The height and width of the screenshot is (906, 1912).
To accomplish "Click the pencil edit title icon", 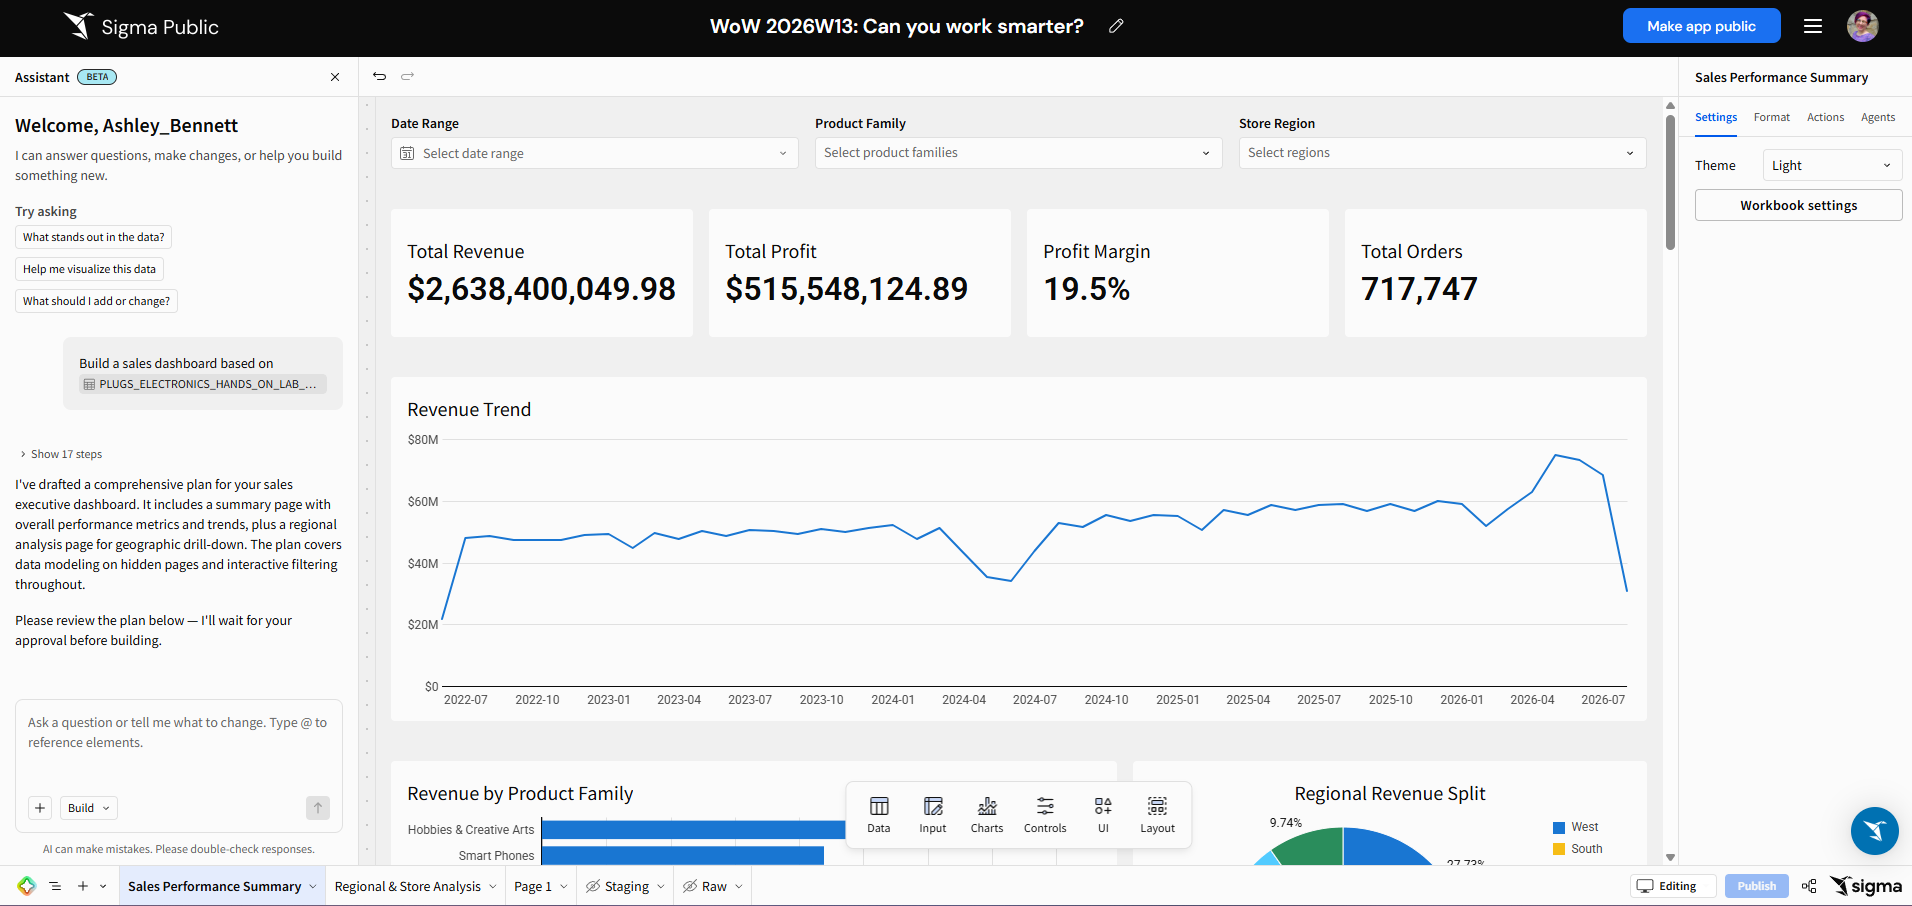I will click(1116, 26).
